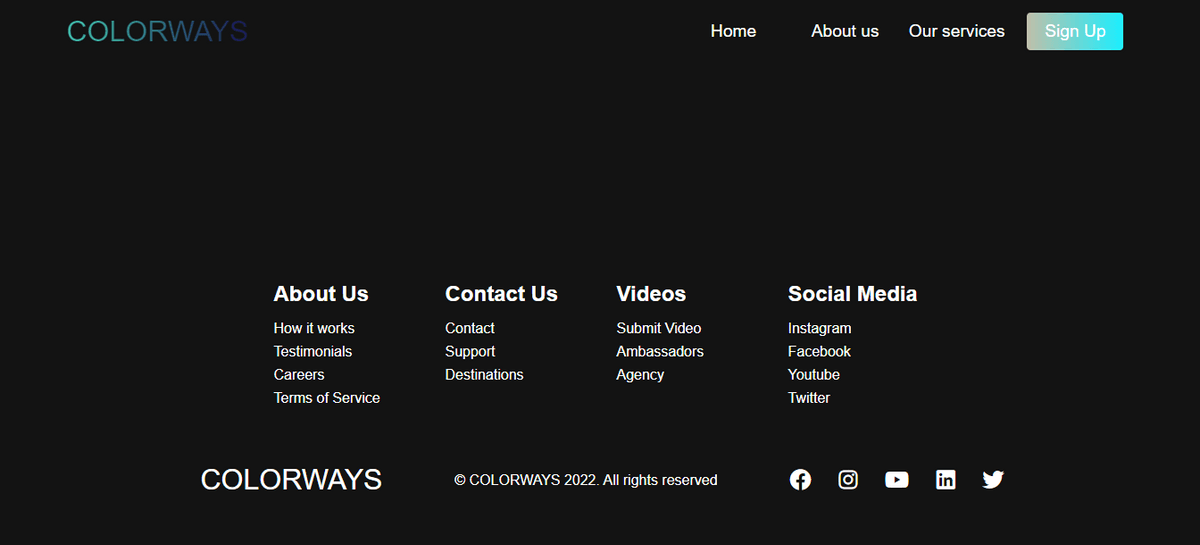Open the Destinations link

[x=484, y=375]
